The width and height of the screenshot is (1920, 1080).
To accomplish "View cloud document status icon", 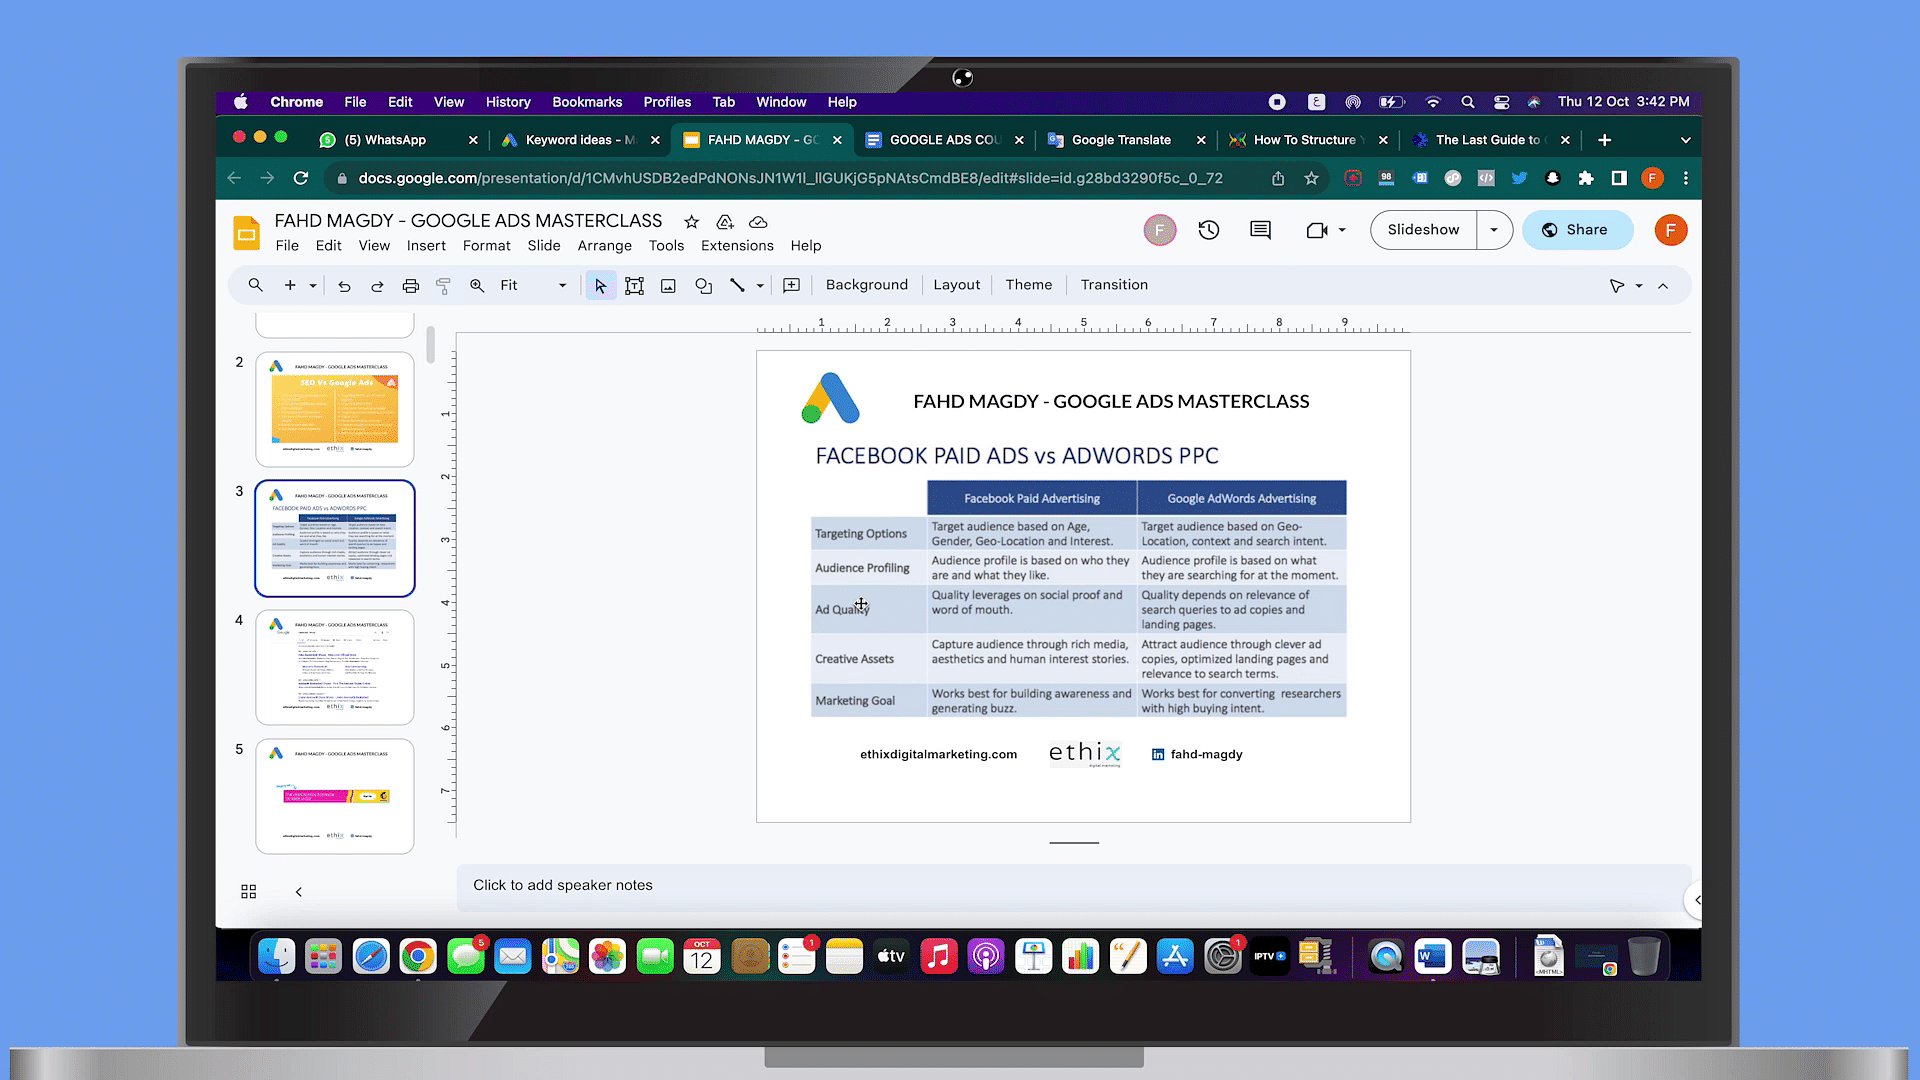I will [758, 222].
